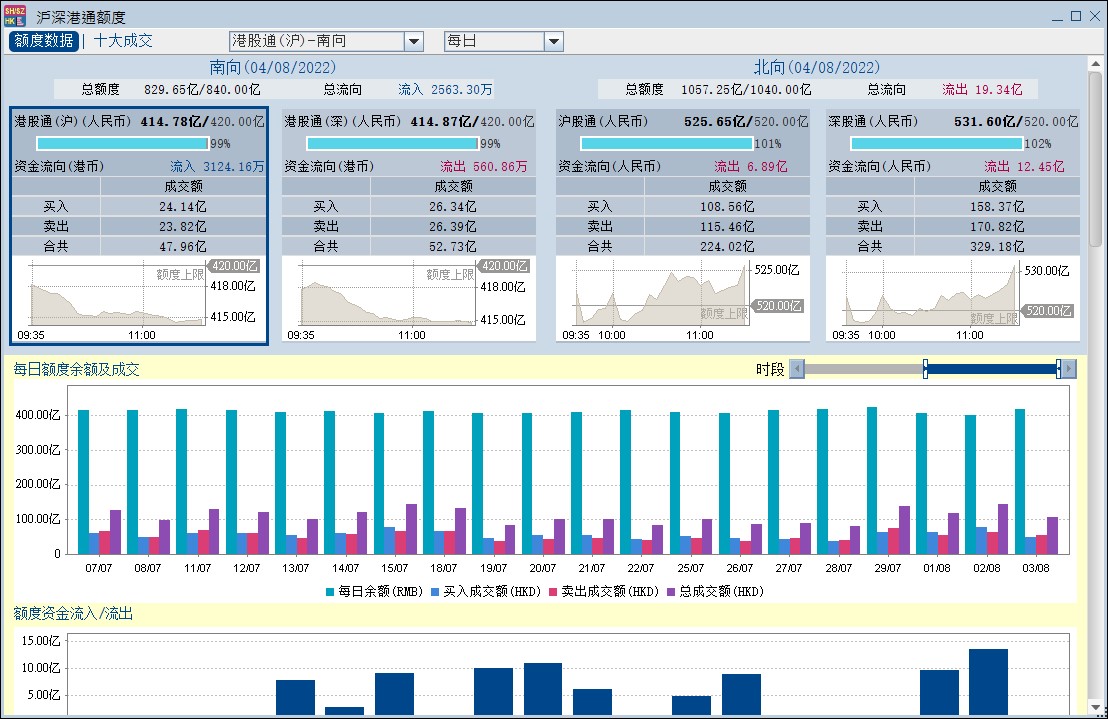
Task: Click the vertical scrollbar on the right
Action: (x=1095, y=160)
